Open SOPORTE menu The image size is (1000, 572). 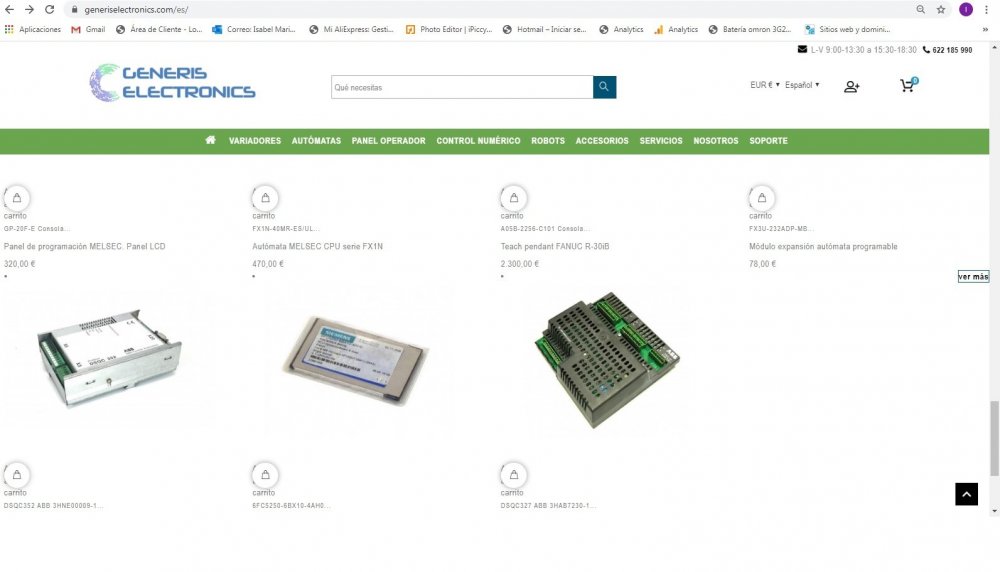[768, 141]
